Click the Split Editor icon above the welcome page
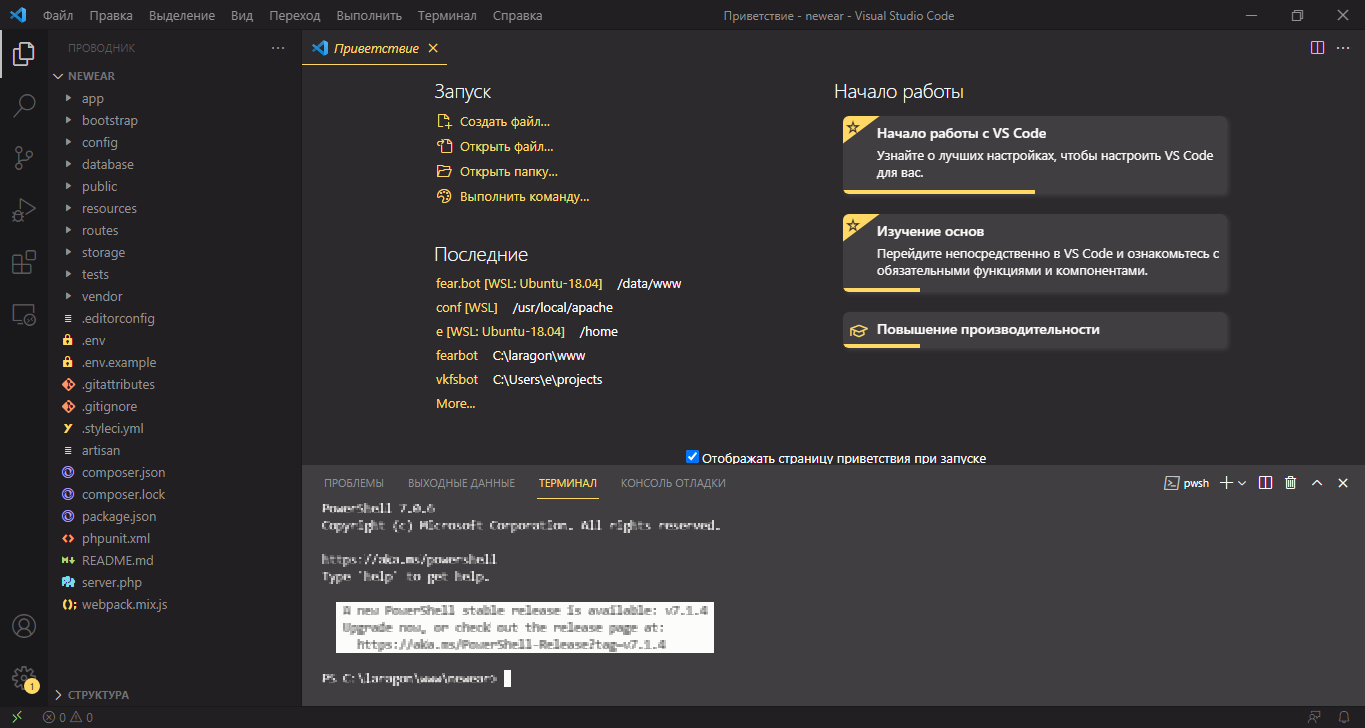This screenshot has height=728, width=1365. pos(1316,47)
